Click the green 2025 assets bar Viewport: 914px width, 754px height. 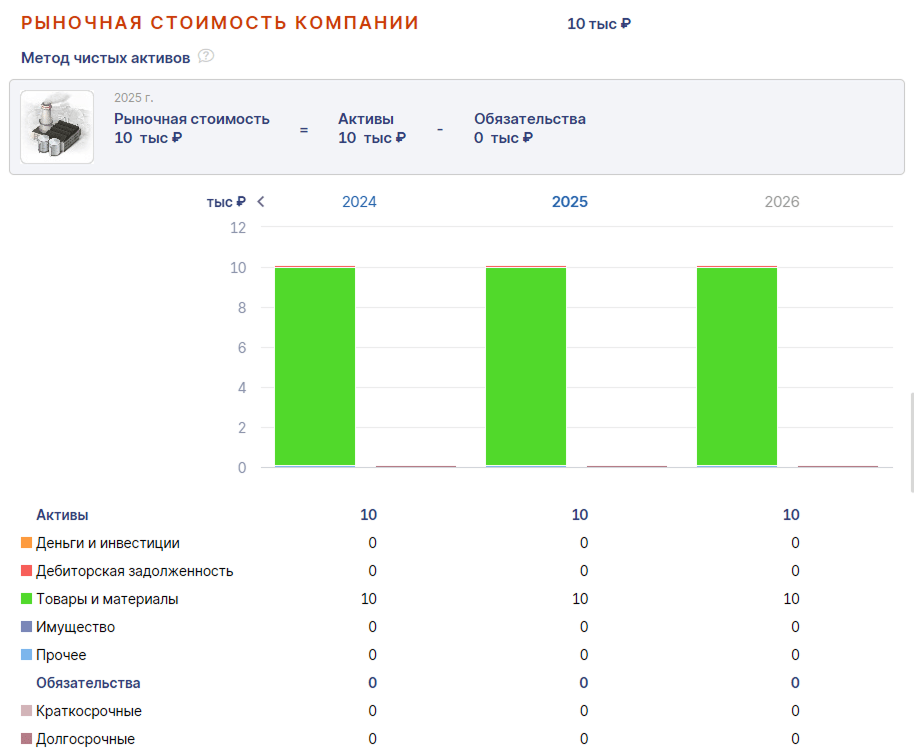[526, 367]
